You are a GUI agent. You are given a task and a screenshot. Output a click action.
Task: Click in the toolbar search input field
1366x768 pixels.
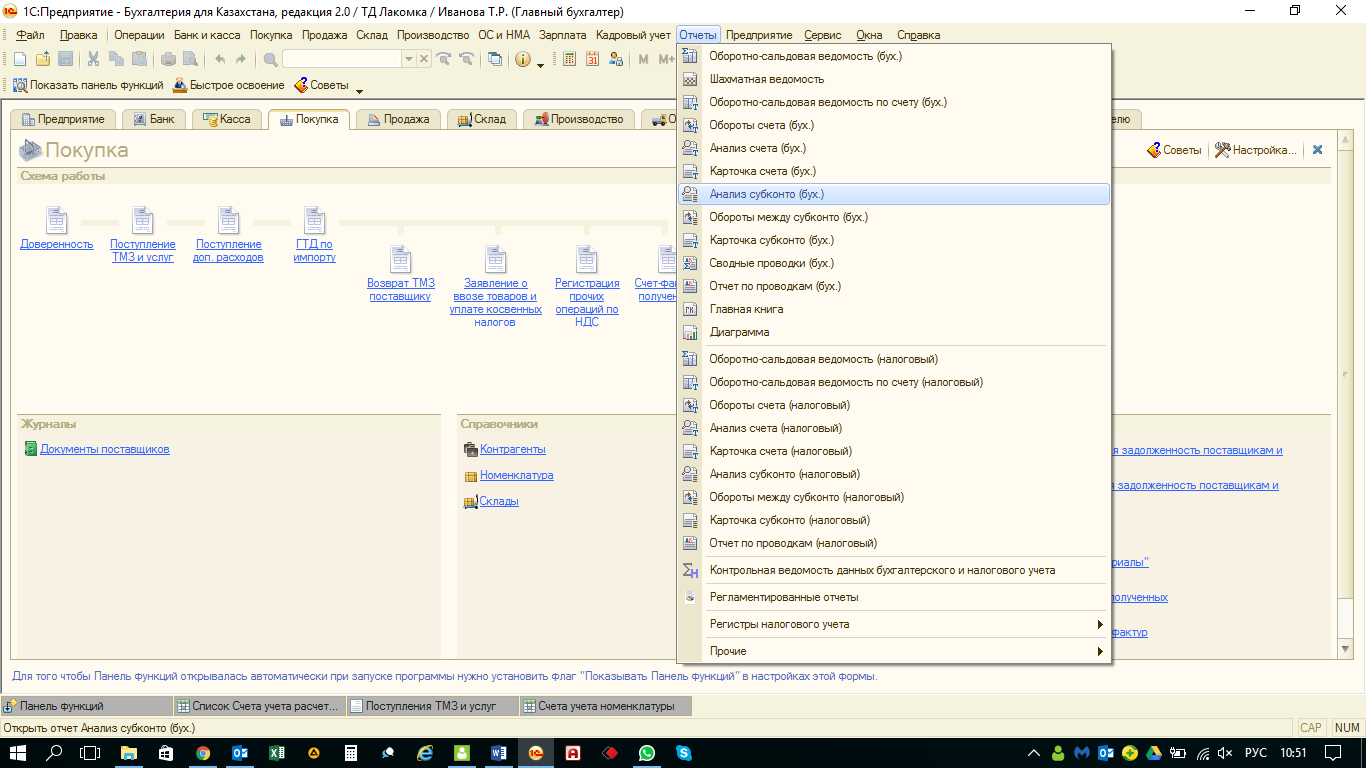pyautogui.click(x=342, y=59)
